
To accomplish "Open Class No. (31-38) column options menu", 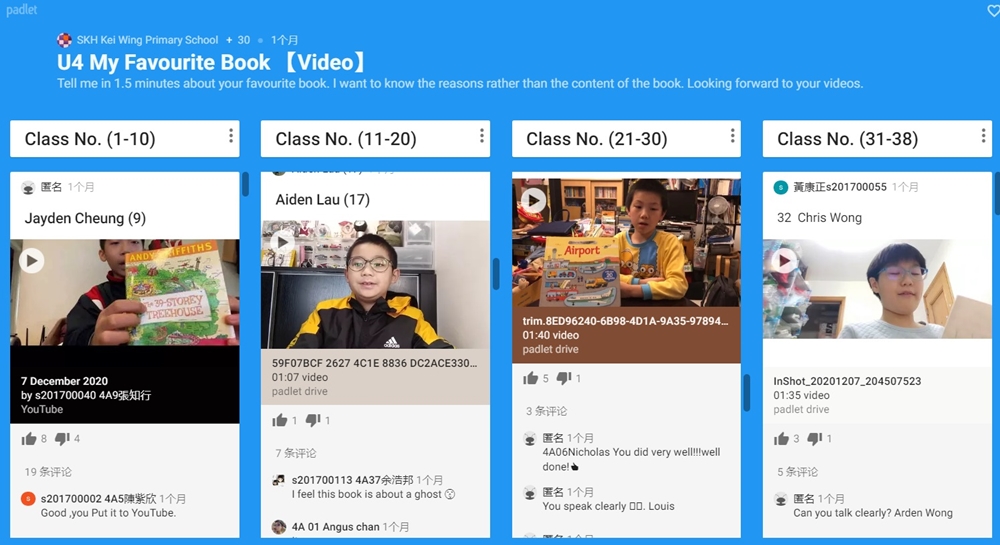I will point(983,136).
